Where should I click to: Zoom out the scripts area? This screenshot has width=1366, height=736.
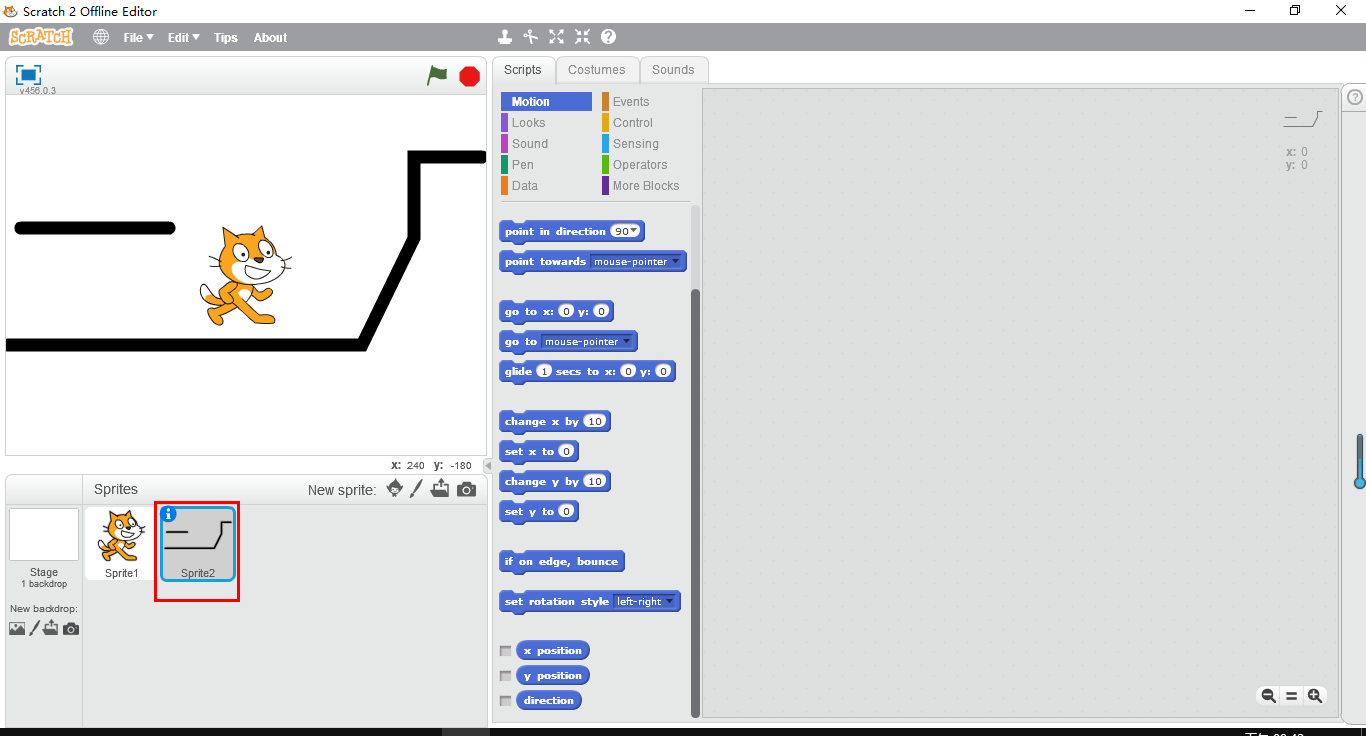coord(1268,696)
